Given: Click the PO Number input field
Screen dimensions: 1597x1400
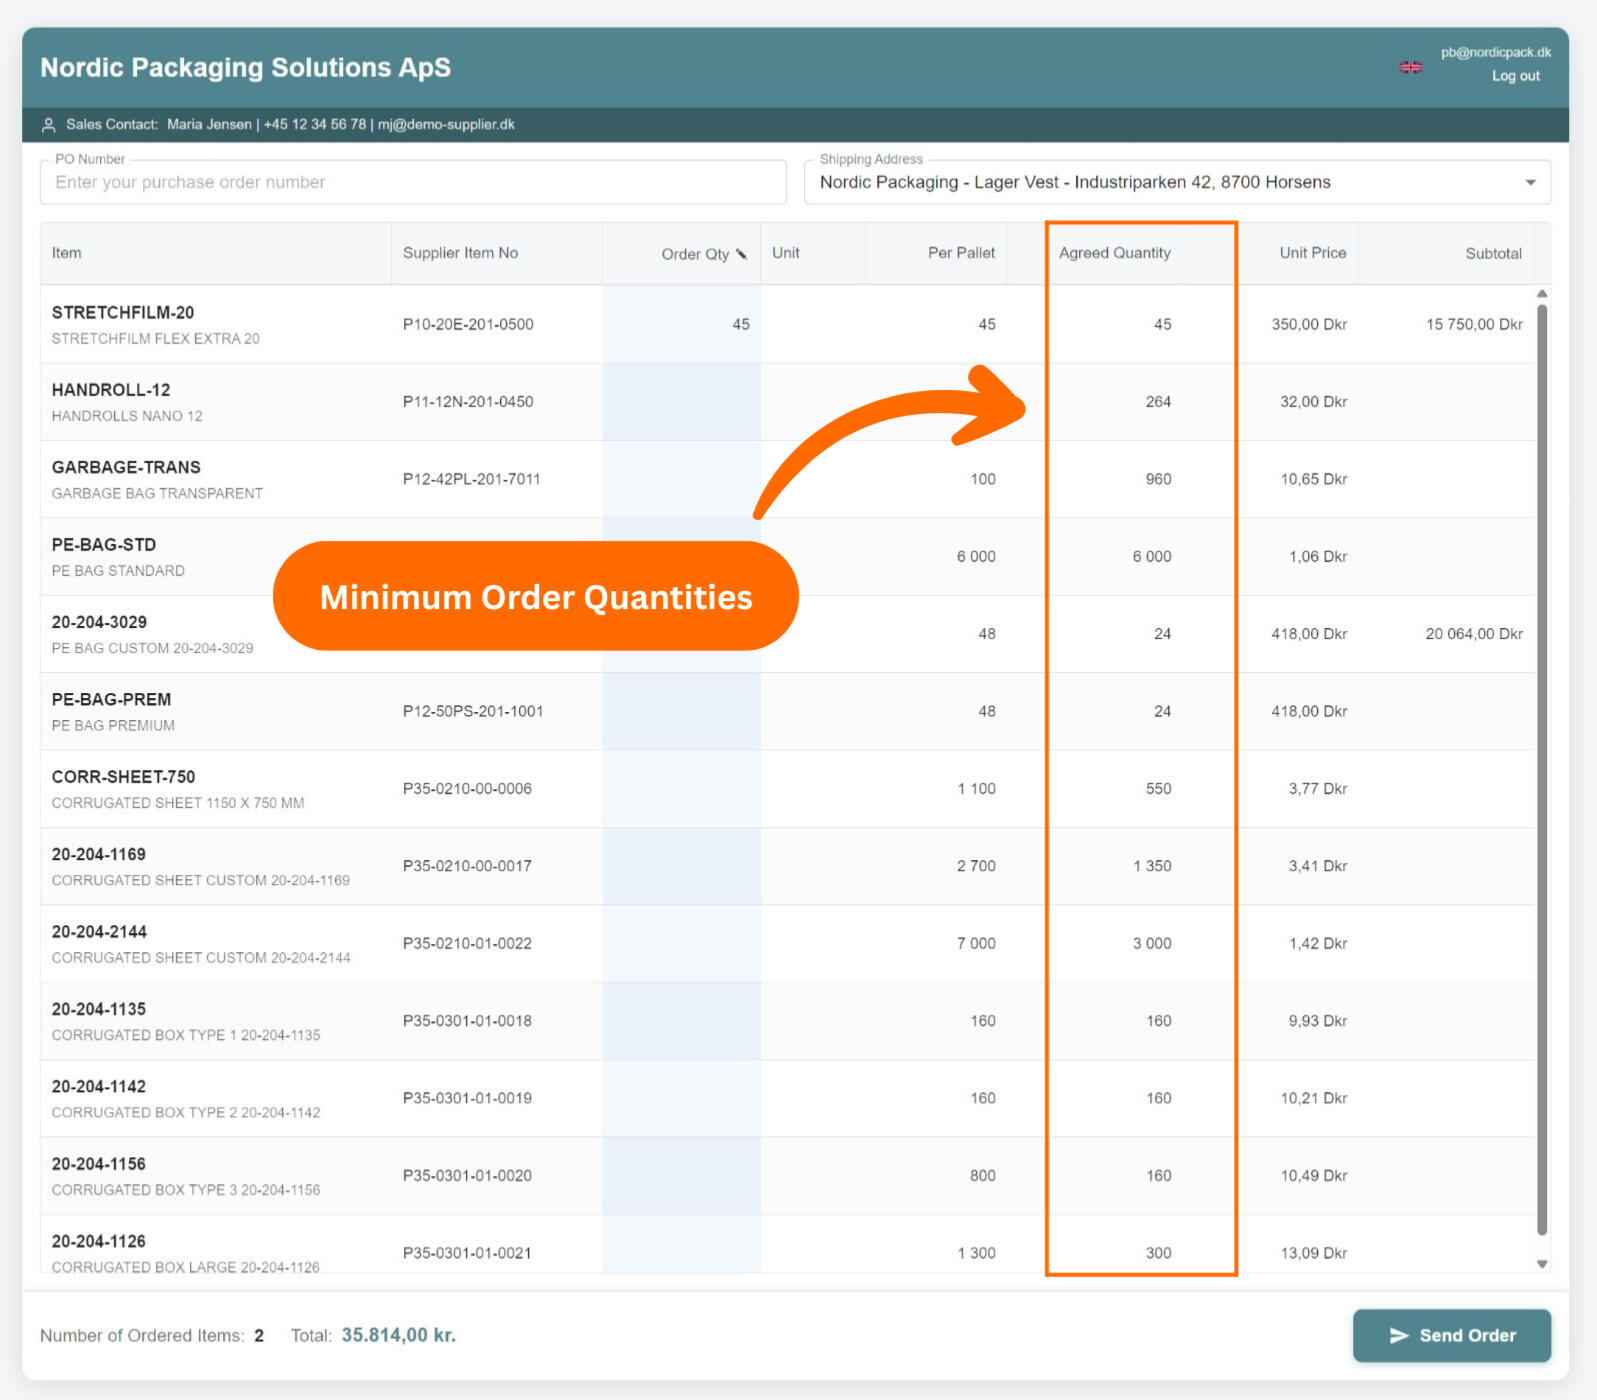Looking at the screenshot, I should 412,183.
